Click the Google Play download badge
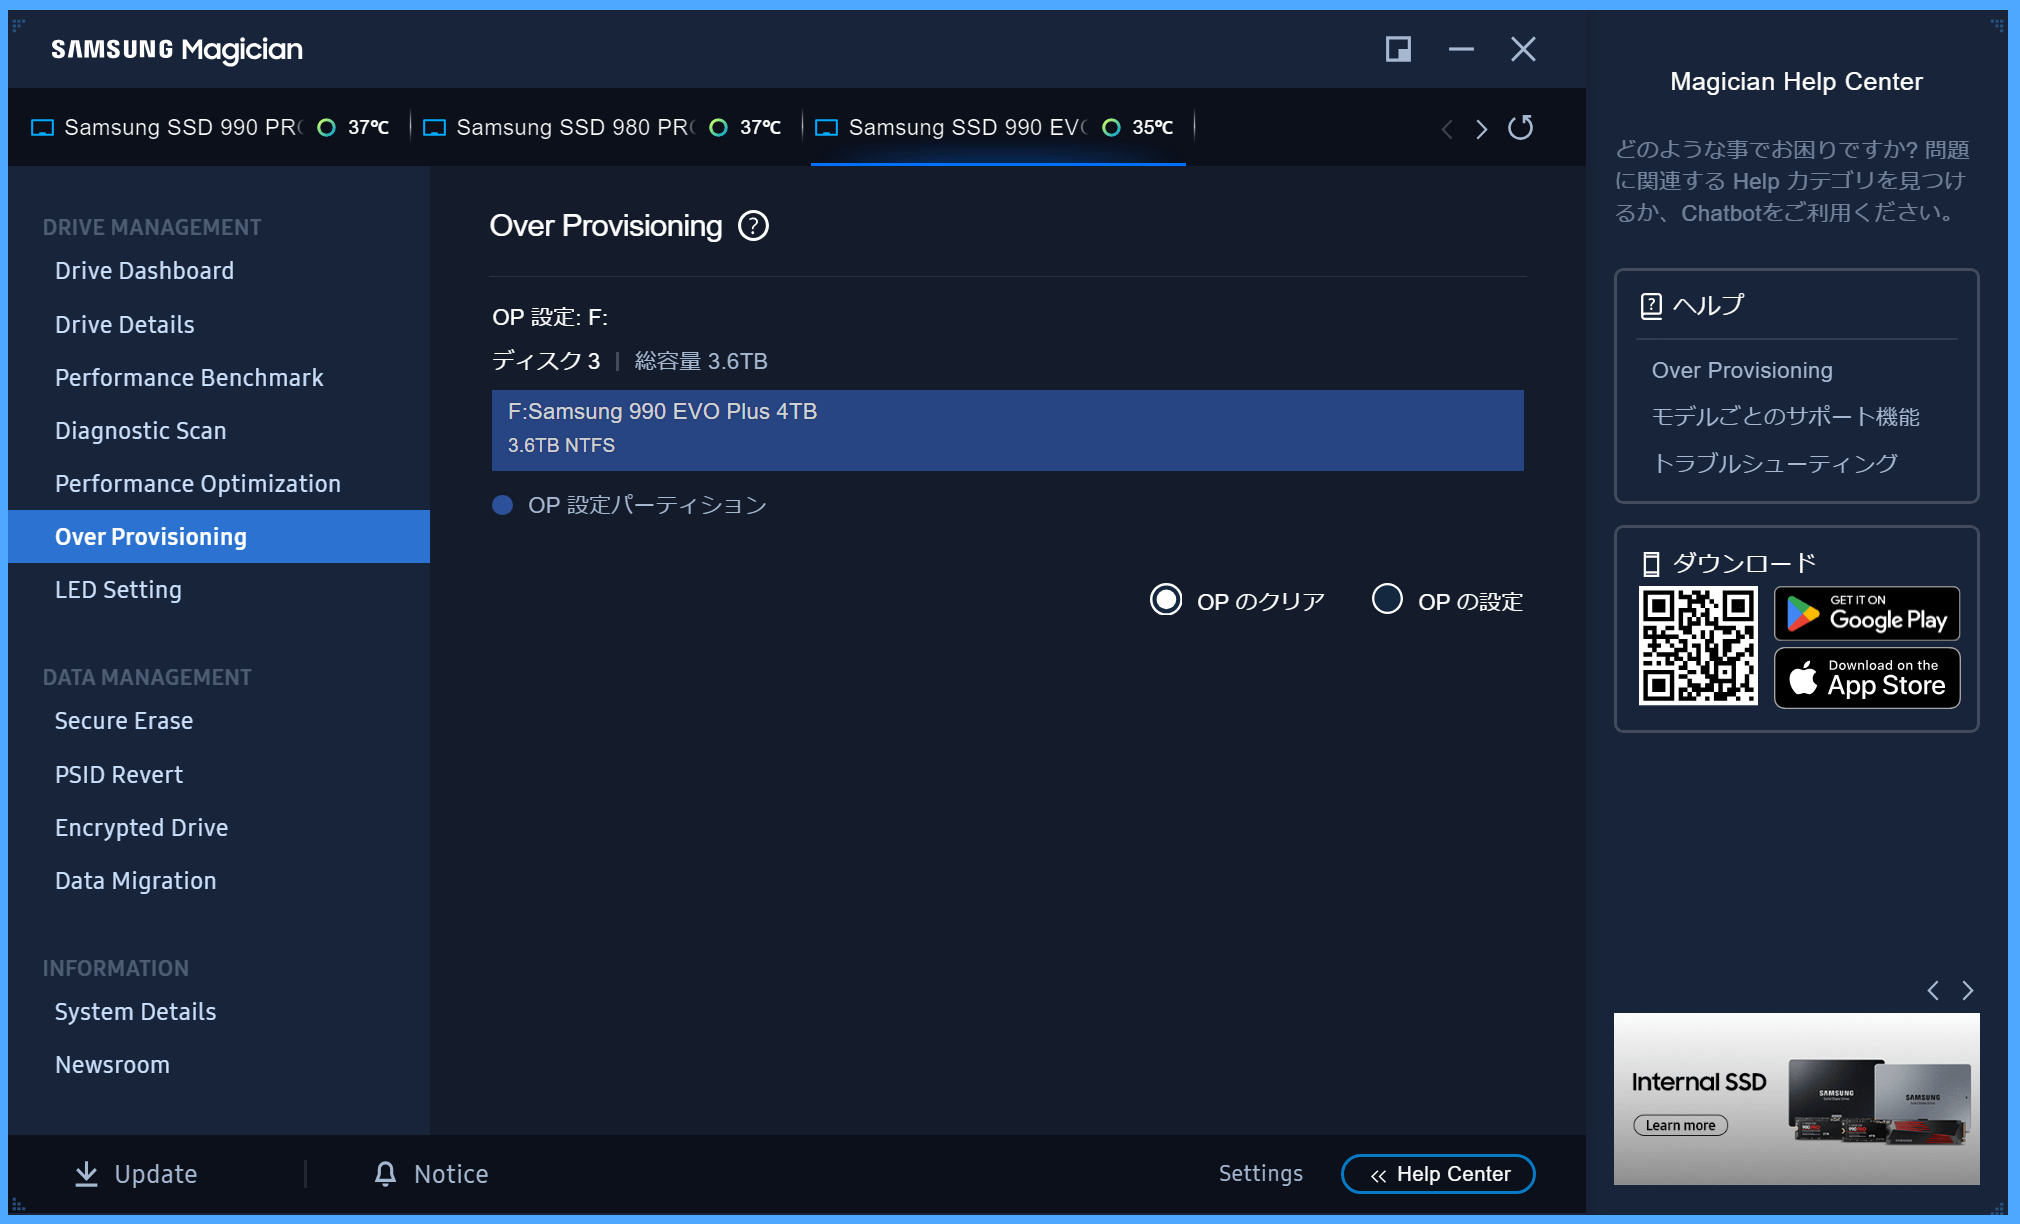The image size is (2020, 1224). 1867,613
